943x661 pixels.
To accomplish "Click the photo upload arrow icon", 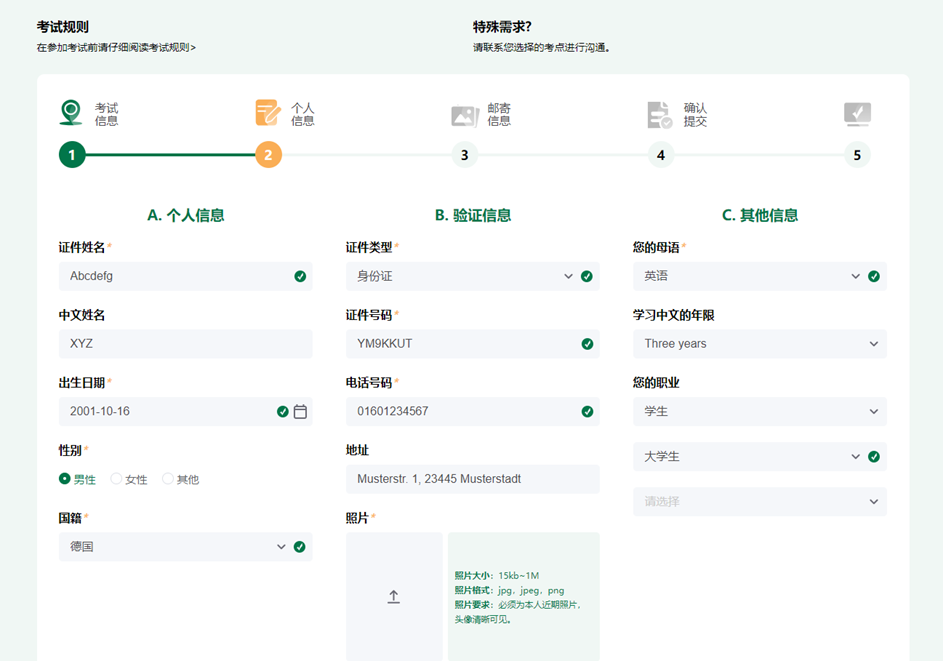I will [x=393, y=597].
